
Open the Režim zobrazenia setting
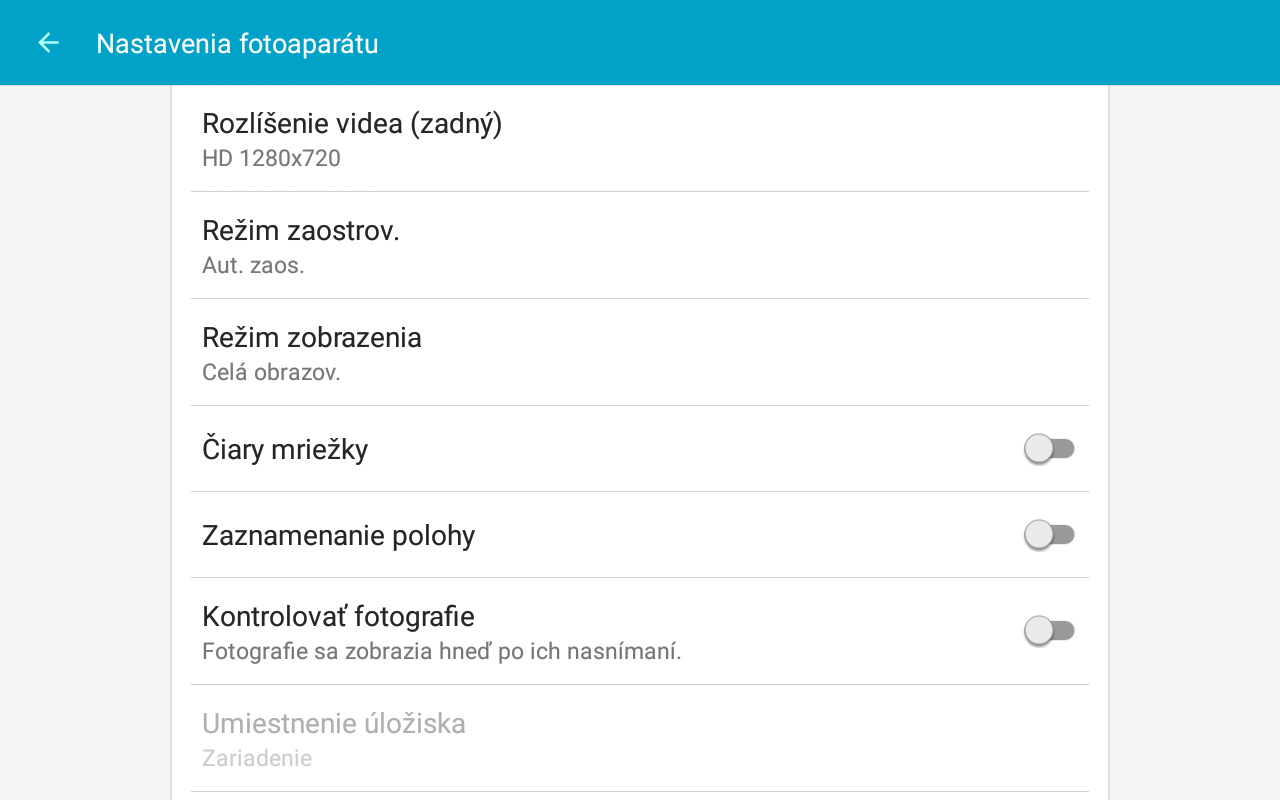pyautogui.click(x=640, y=352)
